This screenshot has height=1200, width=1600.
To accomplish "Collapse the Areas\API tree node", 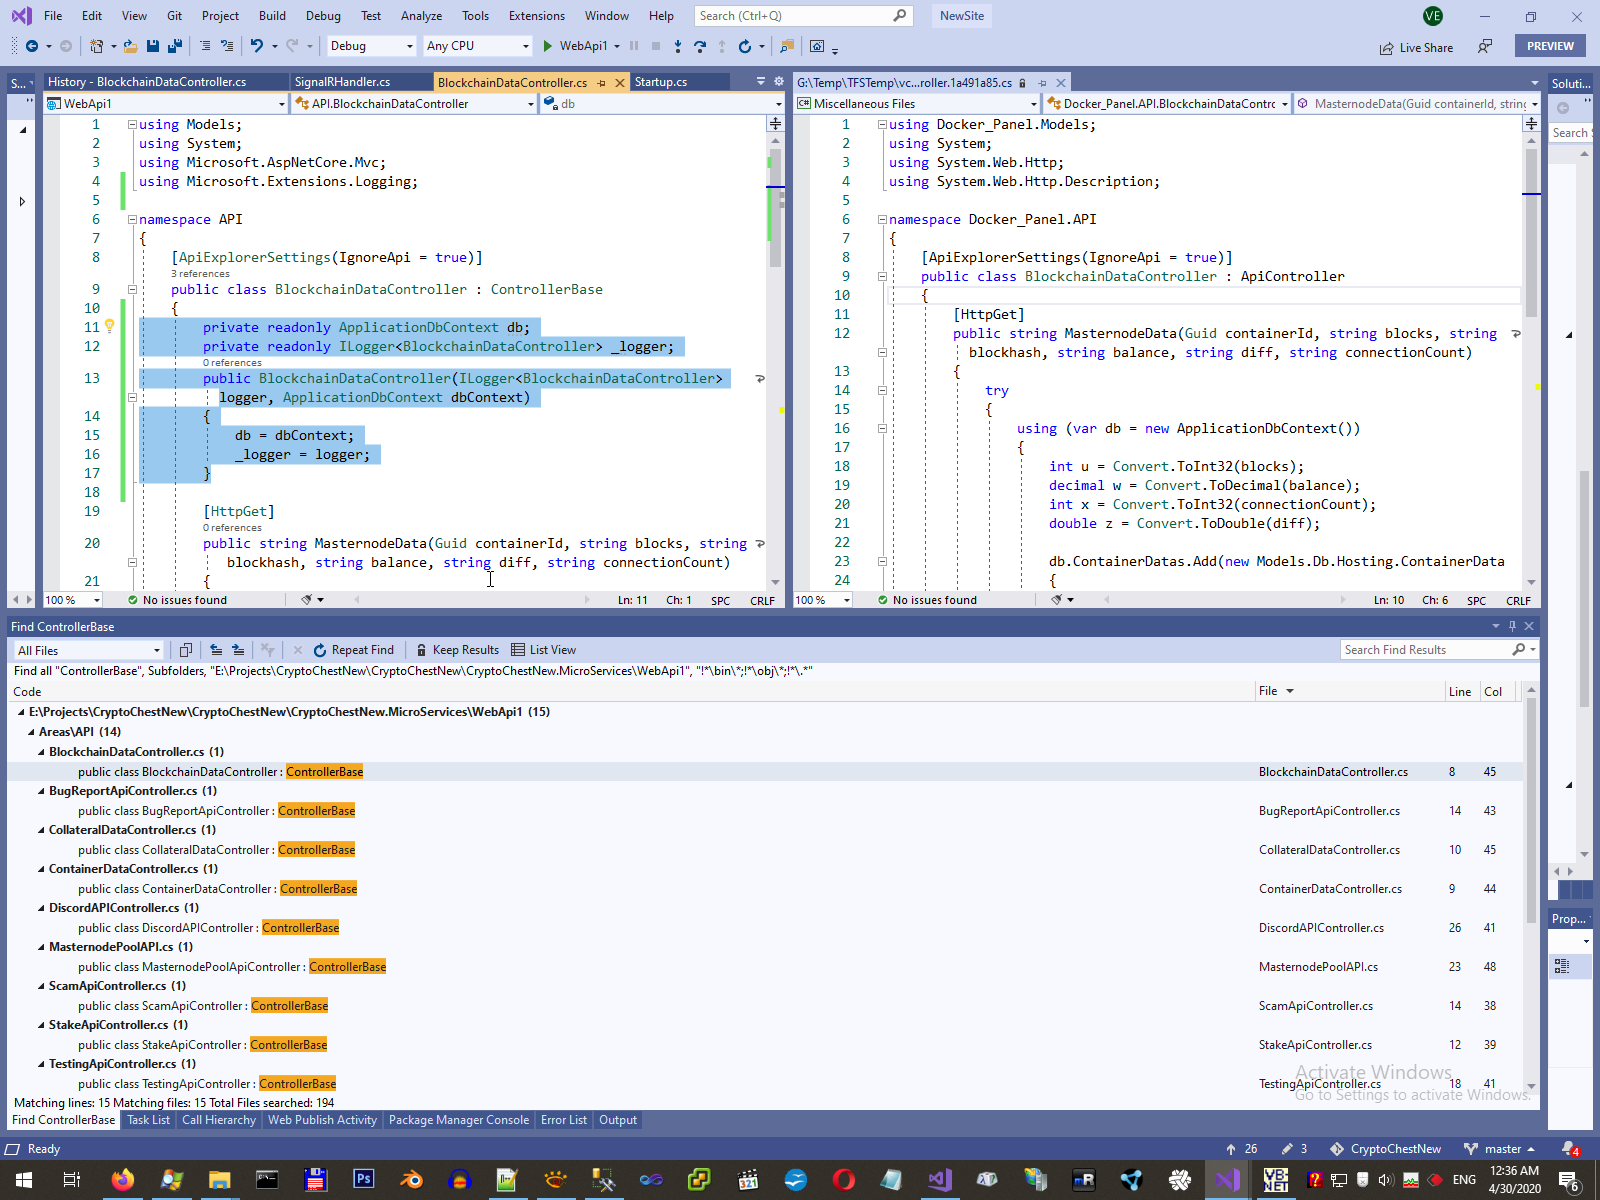I will pos(31,732).
